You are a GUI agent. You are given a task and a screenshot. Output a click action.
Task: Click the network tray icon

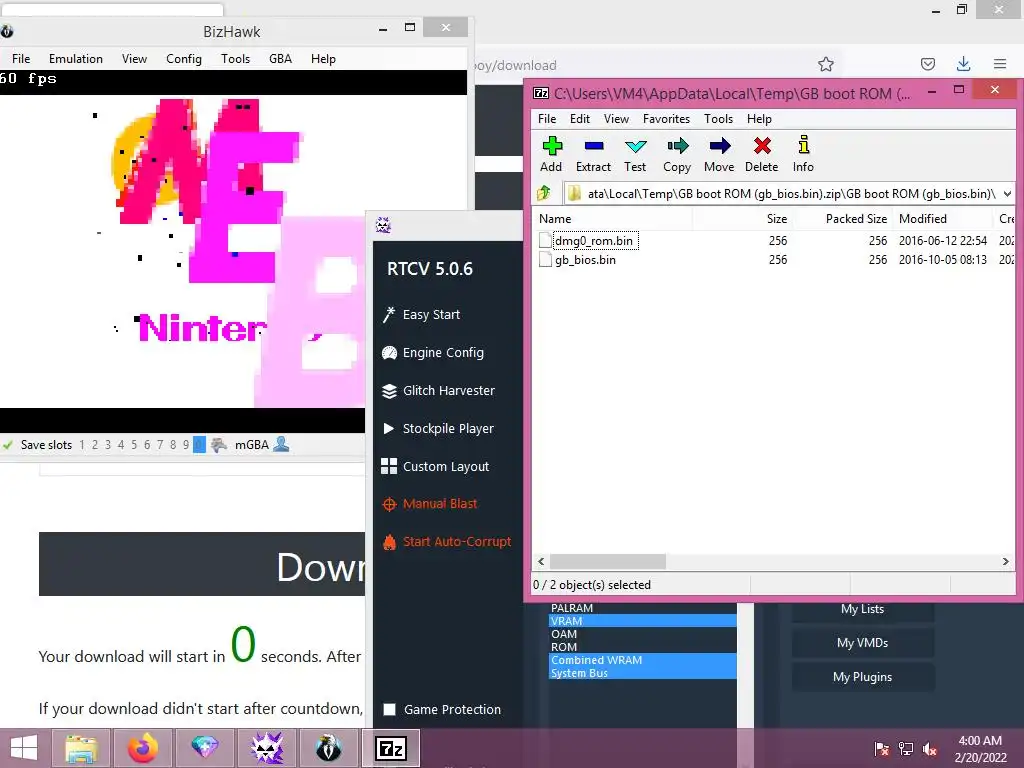906,749
